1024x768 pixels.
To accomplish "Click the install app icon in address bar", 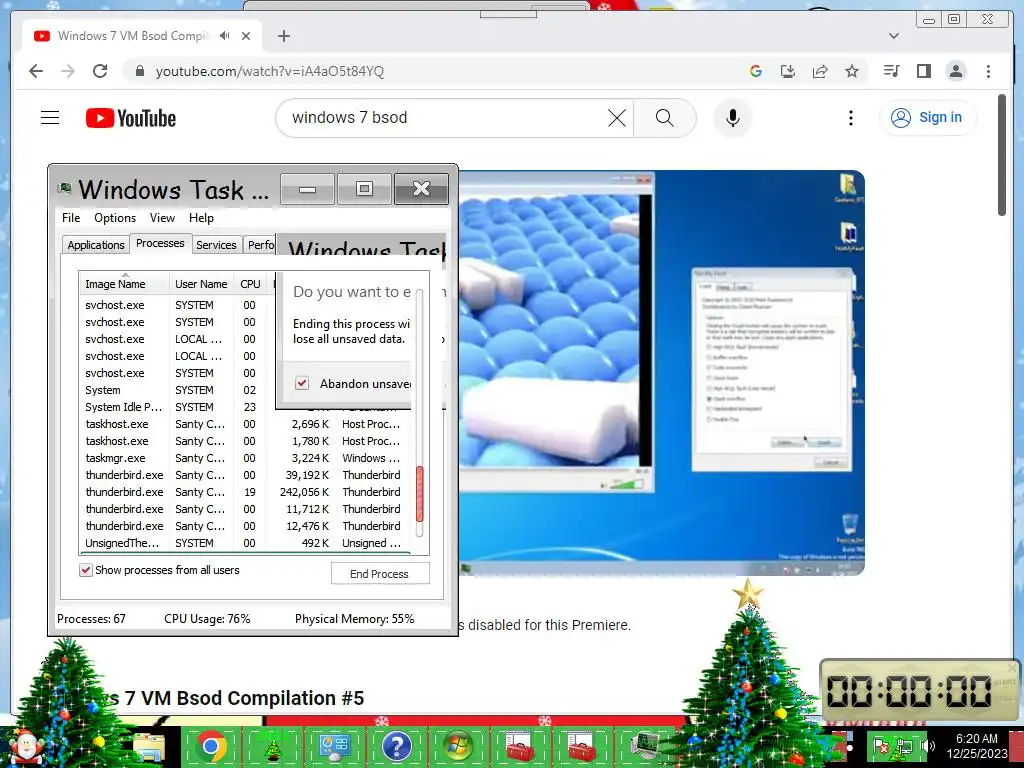I will (x=788, y=71).
